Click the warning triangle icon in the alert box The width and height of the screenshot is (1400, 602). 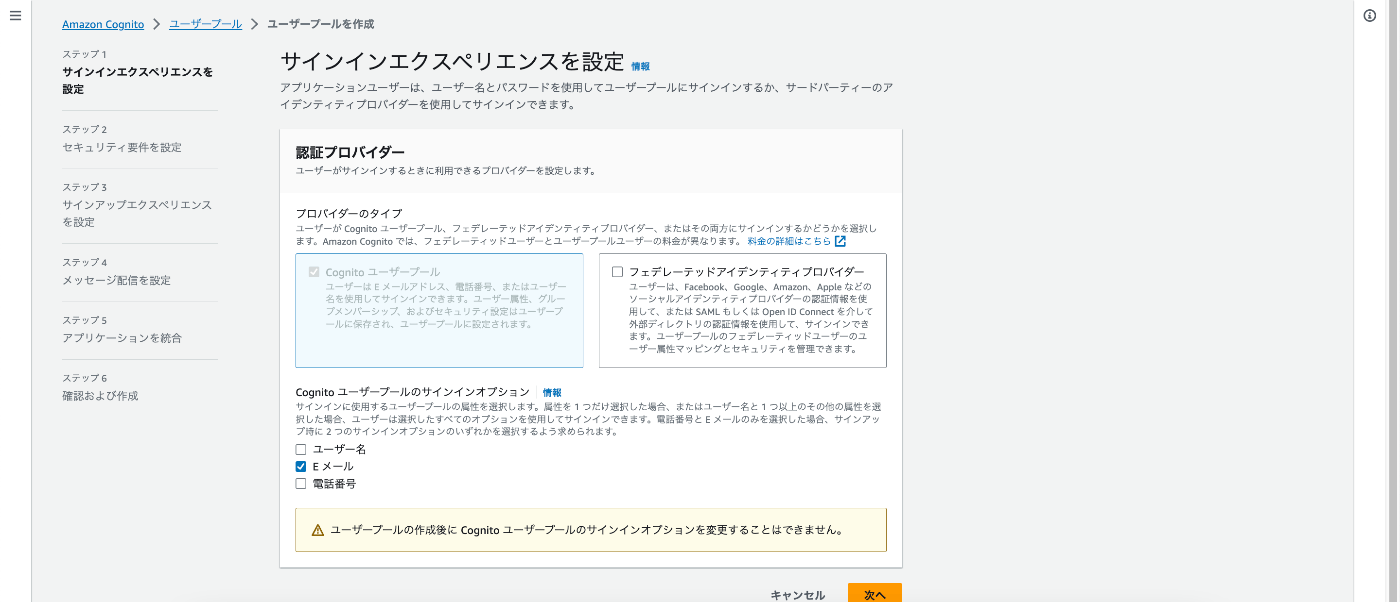pyautogui.click(x=318, y=530)
